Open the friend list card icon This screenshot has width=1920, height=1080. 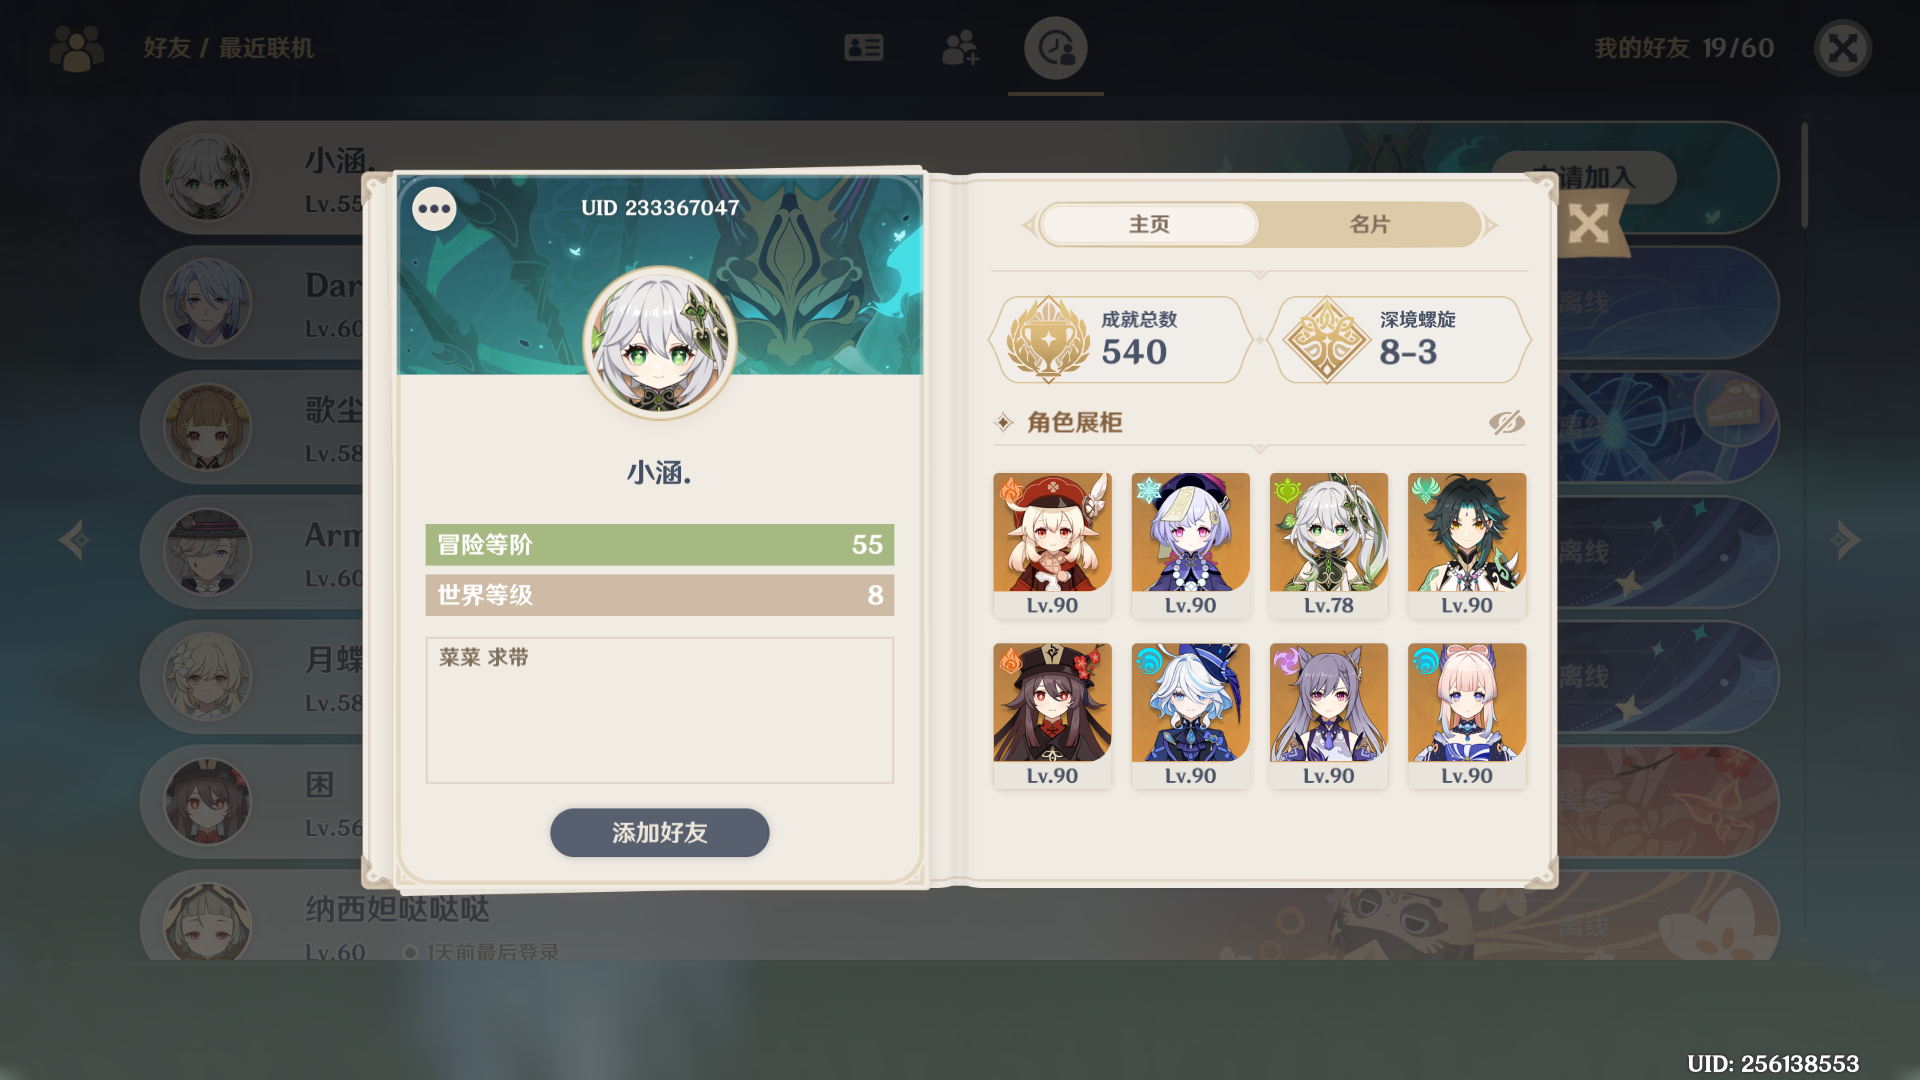[x=863, y=48]
